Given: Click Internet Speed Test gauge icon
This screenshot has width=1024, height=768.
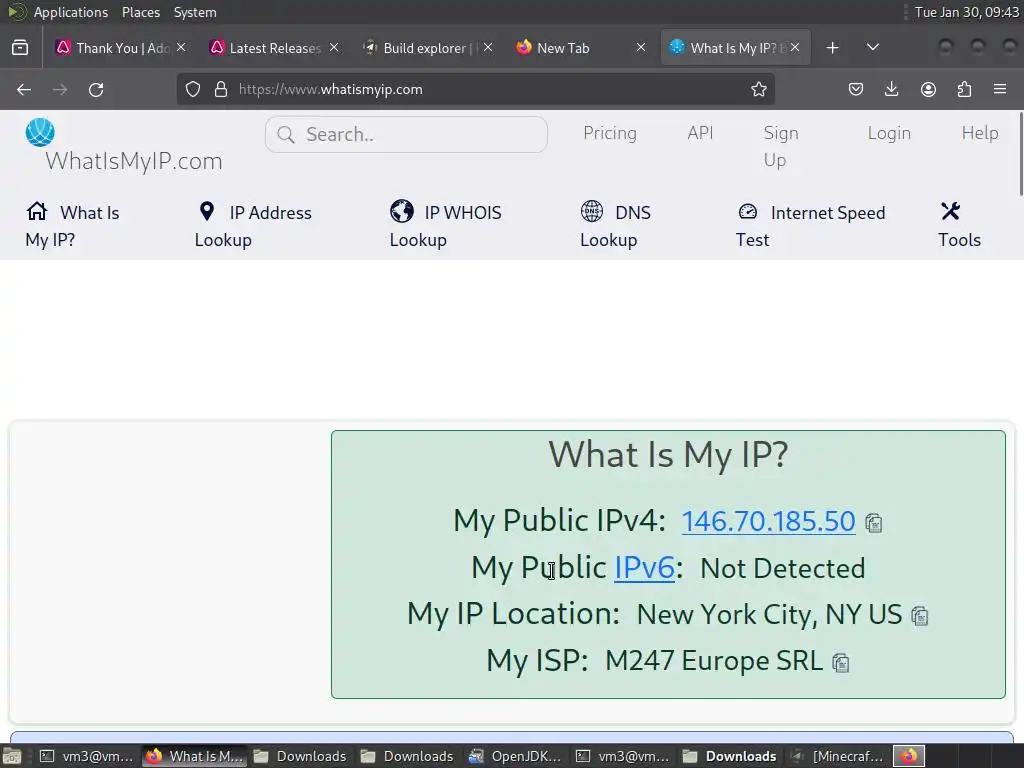Looking at the screenshot, I should [748, 212].
